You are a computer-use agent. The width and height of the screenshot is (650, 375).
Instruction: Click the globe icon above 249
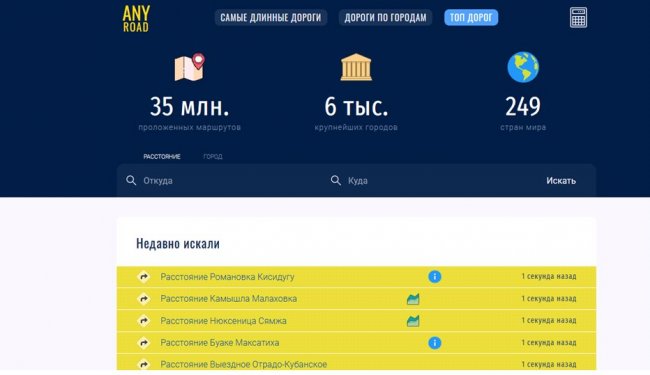coord(523,67)
